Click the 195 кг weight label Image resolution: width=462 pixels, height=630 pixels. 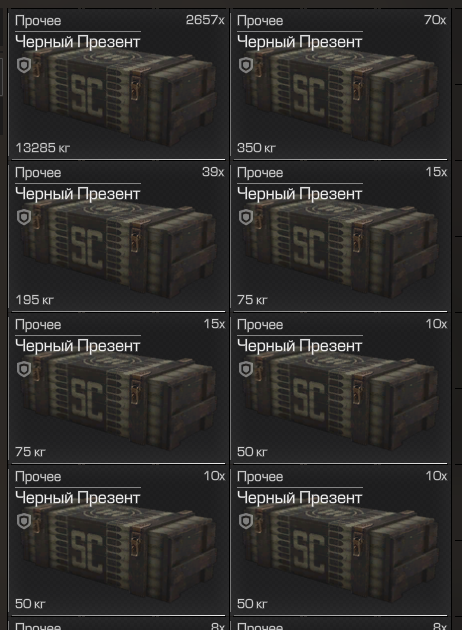coord(35,300)
